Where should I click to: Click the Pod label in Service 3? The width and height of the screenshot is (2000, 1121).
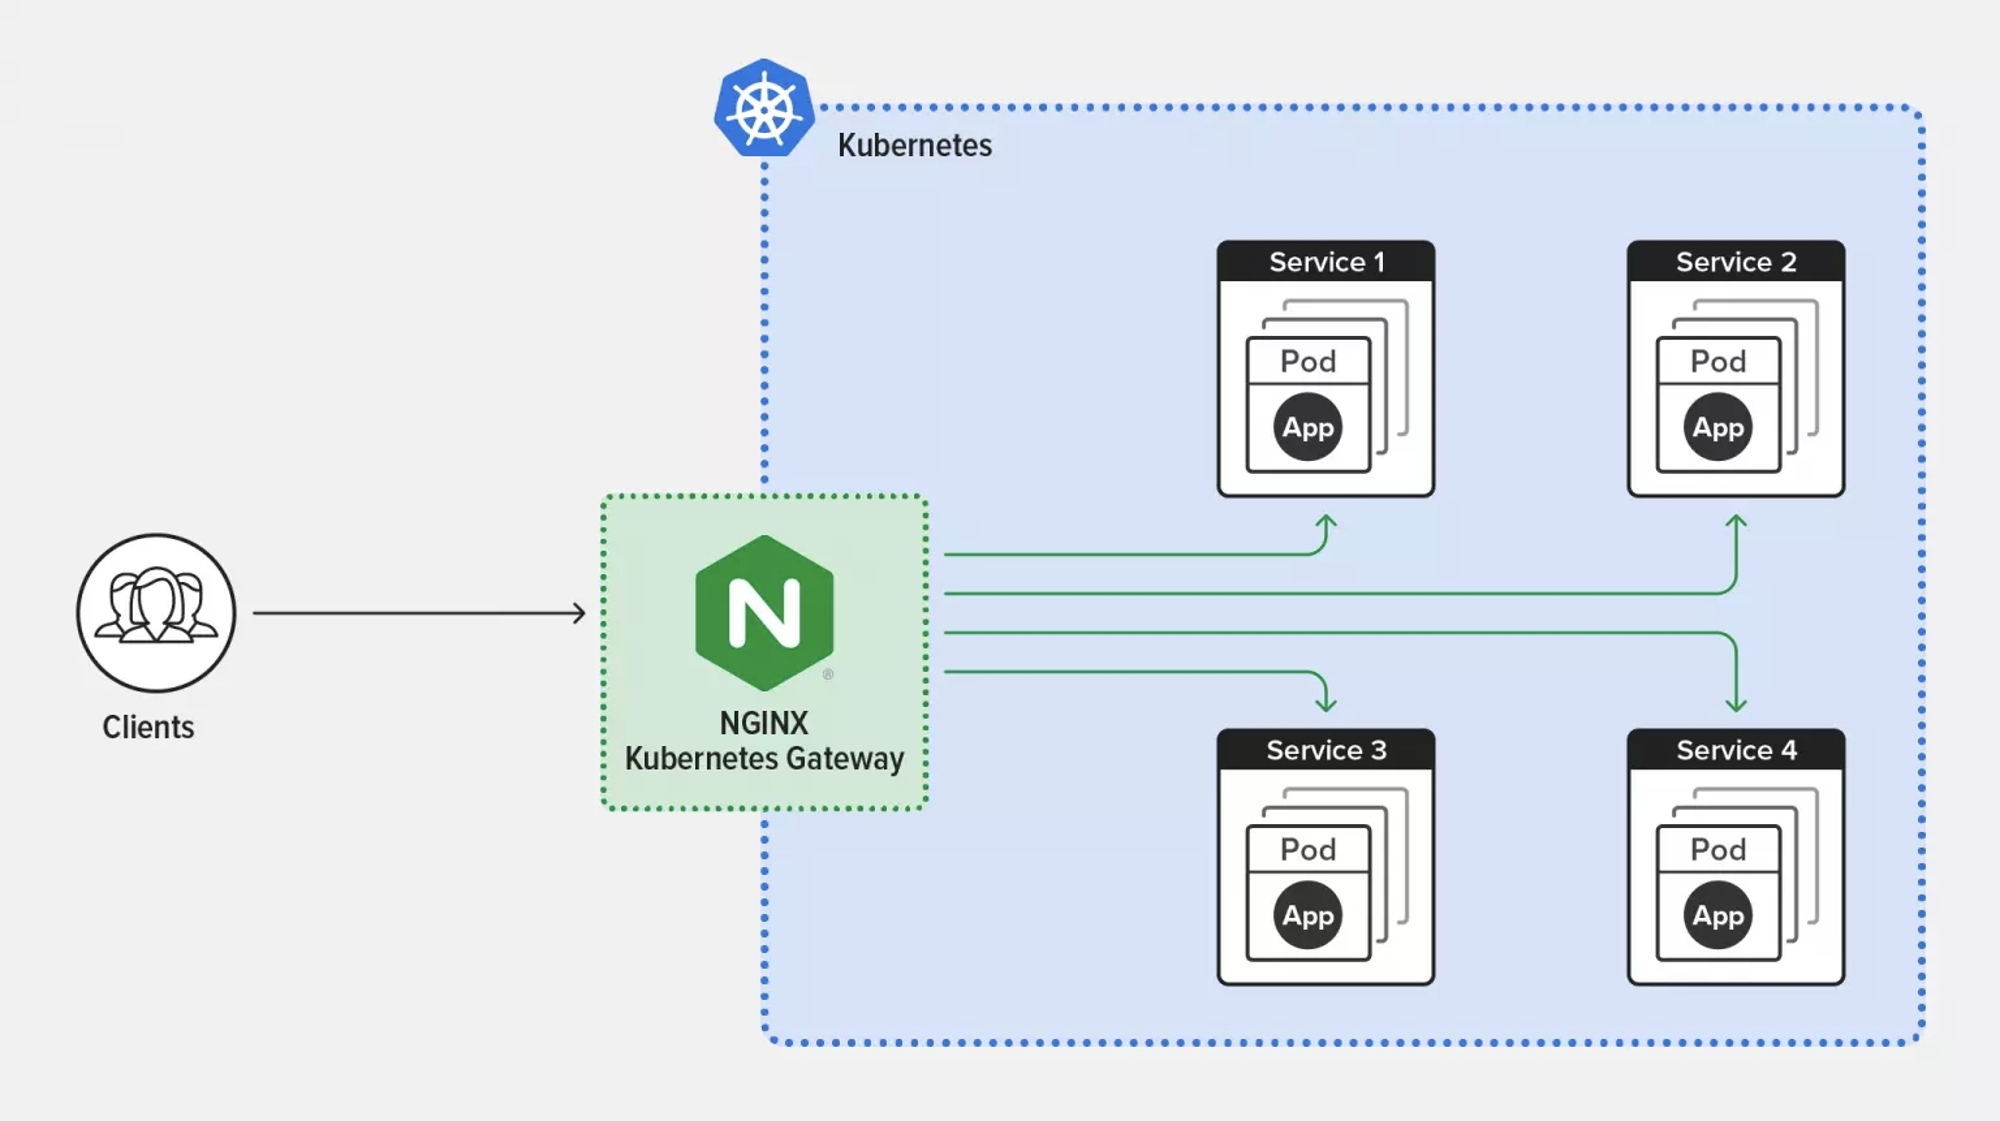pos(1308,849)
